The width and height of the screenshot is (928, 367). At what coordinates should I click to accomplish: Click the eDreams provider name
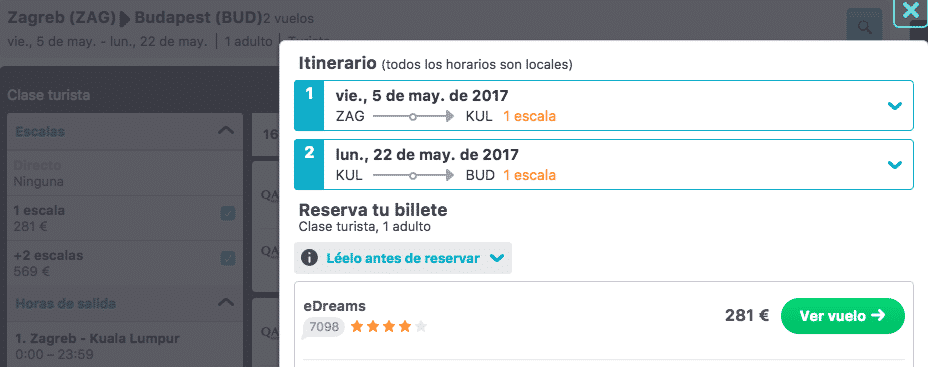(x=334, y=306)
